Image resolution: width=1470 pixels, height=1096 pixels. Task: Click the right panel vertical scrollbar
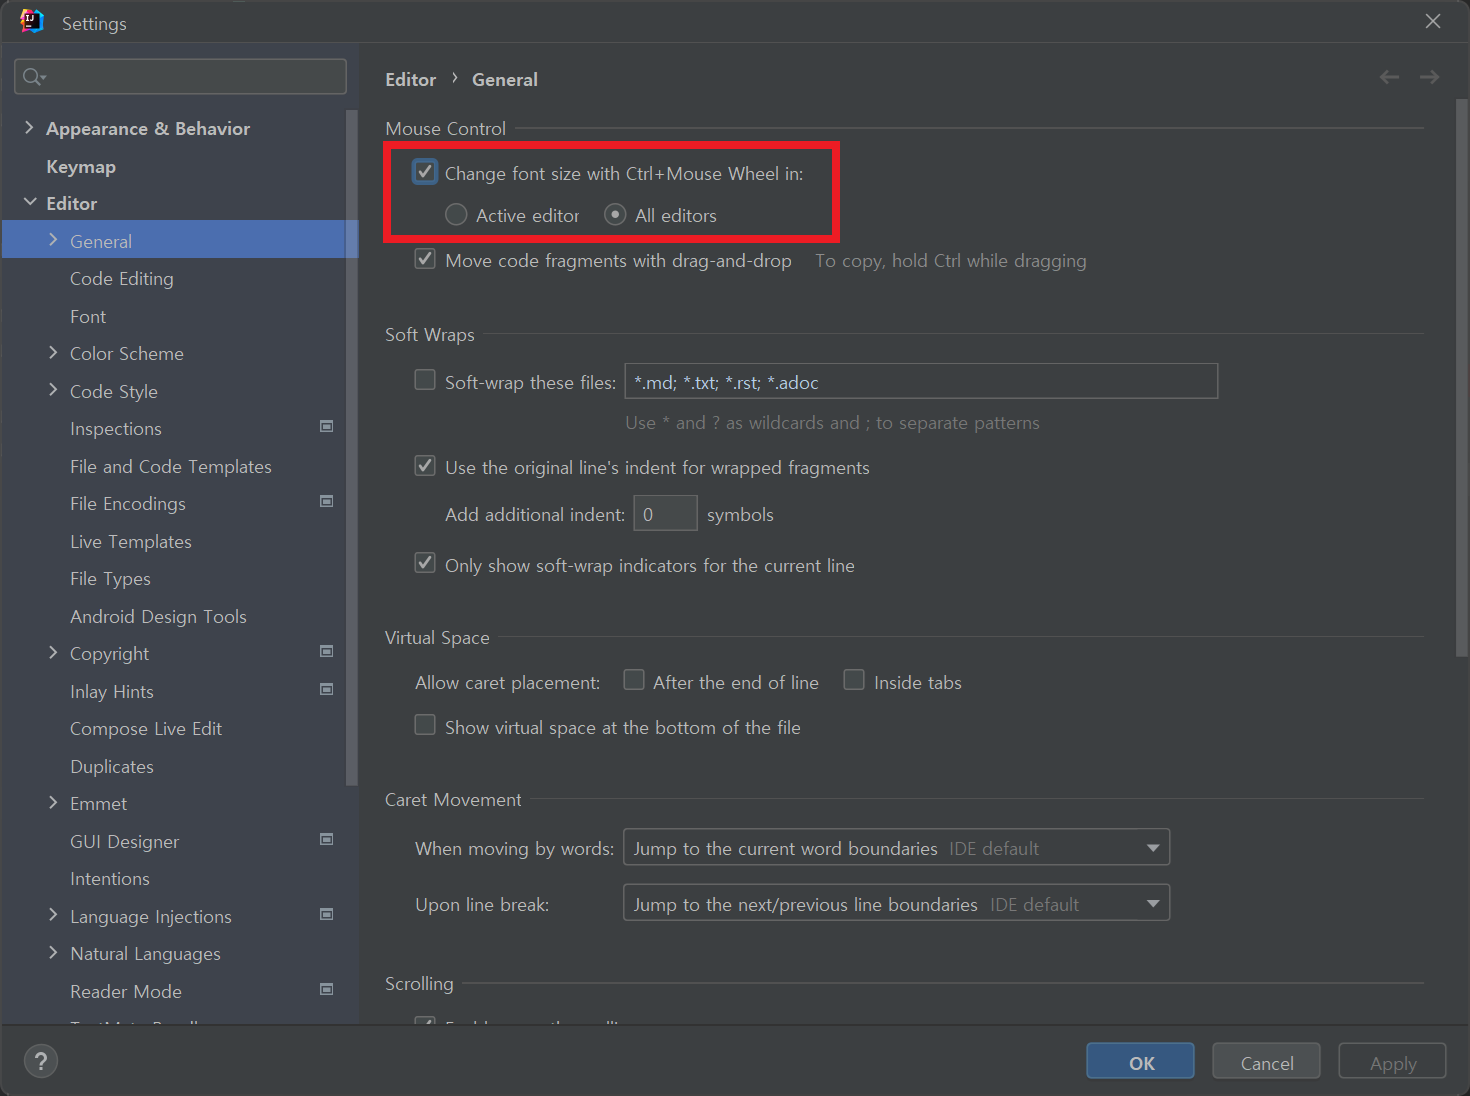(x=1462, y=377)
